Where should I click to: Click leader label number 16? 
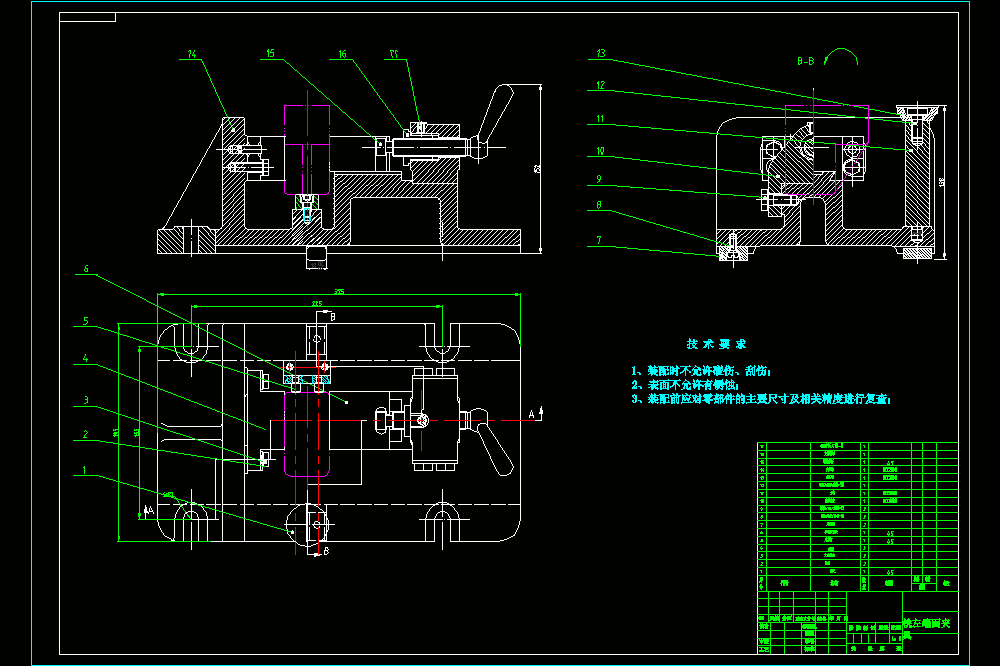(x=342, y=54)
